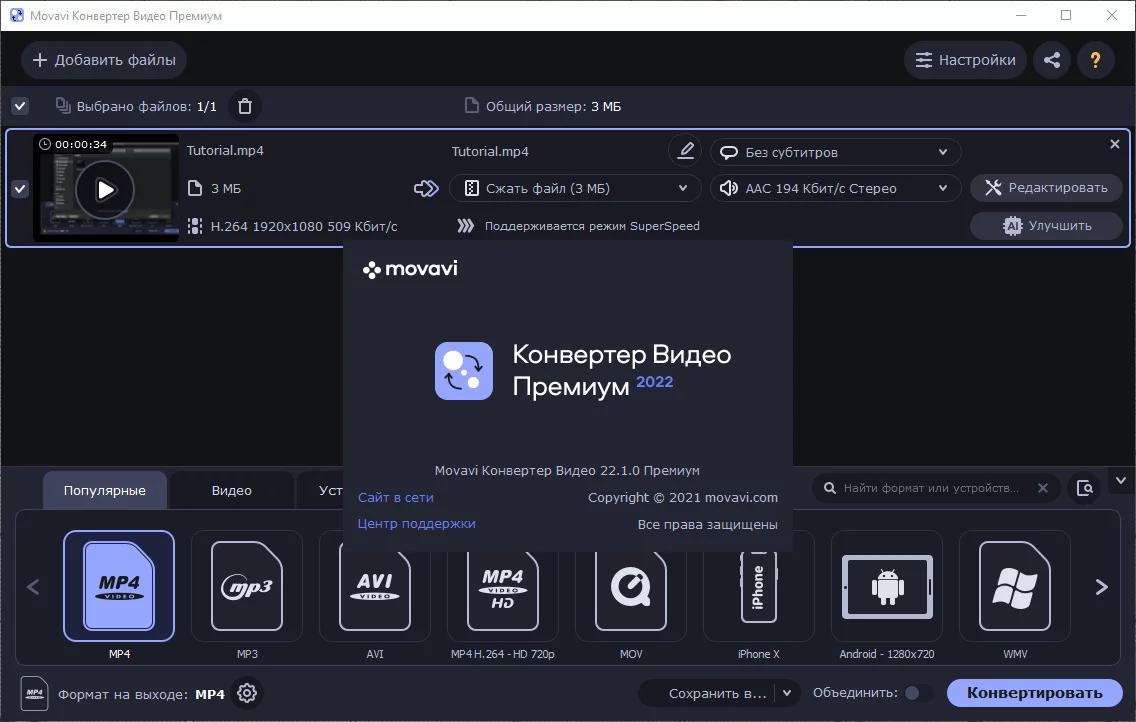The image size is (1136, 722).
Task: Click the Movavi logo in the about dialog
Action: tap(410, 269)
